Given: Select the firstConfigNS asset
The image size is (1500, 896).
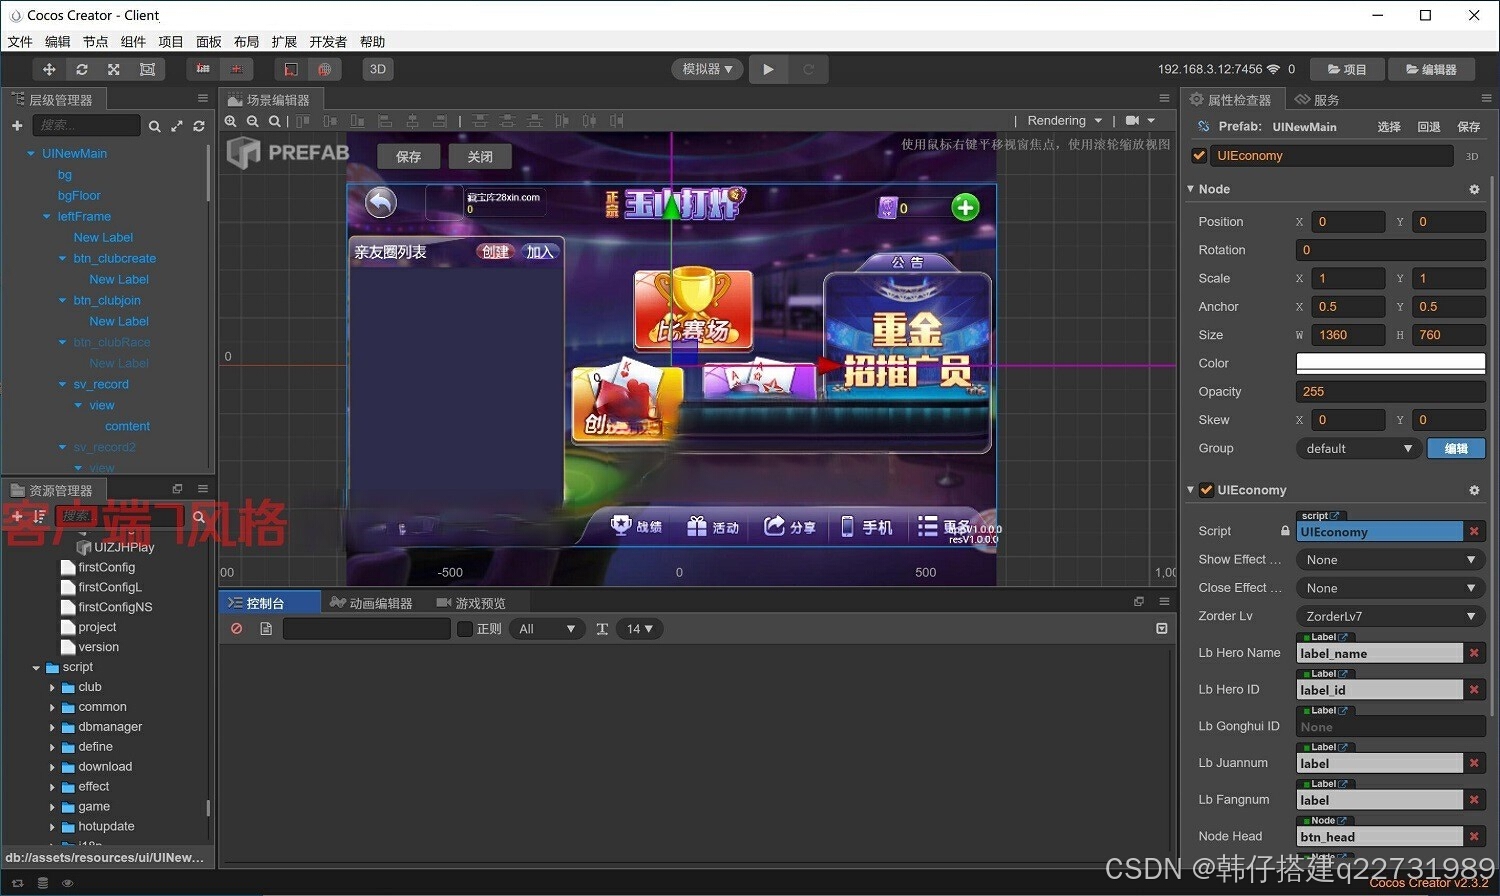Looking at the screenshot, I should (x=115, y=607).
